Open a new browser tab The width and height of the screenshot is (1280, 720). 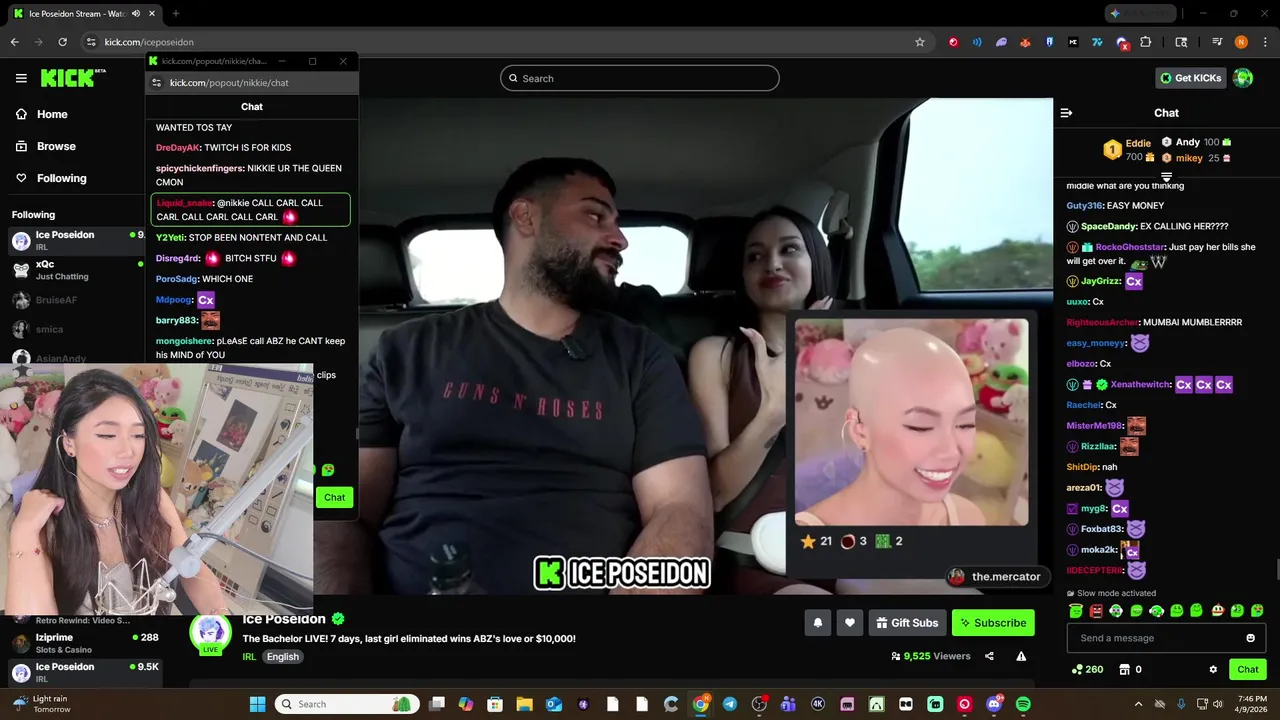click(175, 13)
